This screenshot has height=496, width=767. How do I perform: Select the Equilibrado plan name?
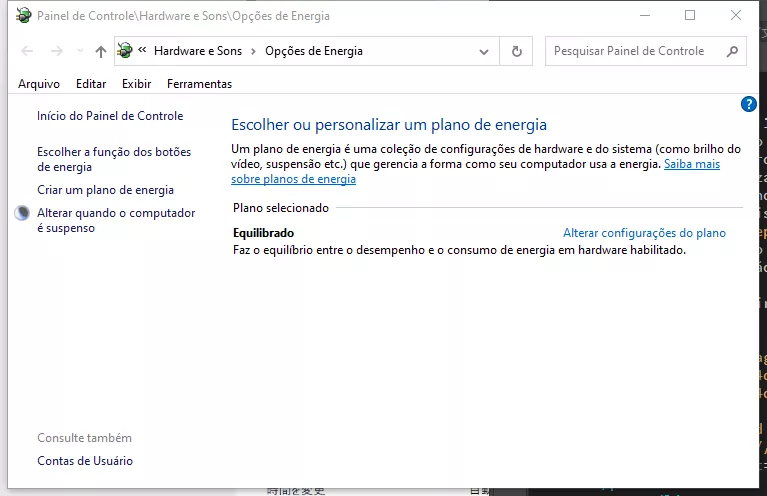[263, 233]
